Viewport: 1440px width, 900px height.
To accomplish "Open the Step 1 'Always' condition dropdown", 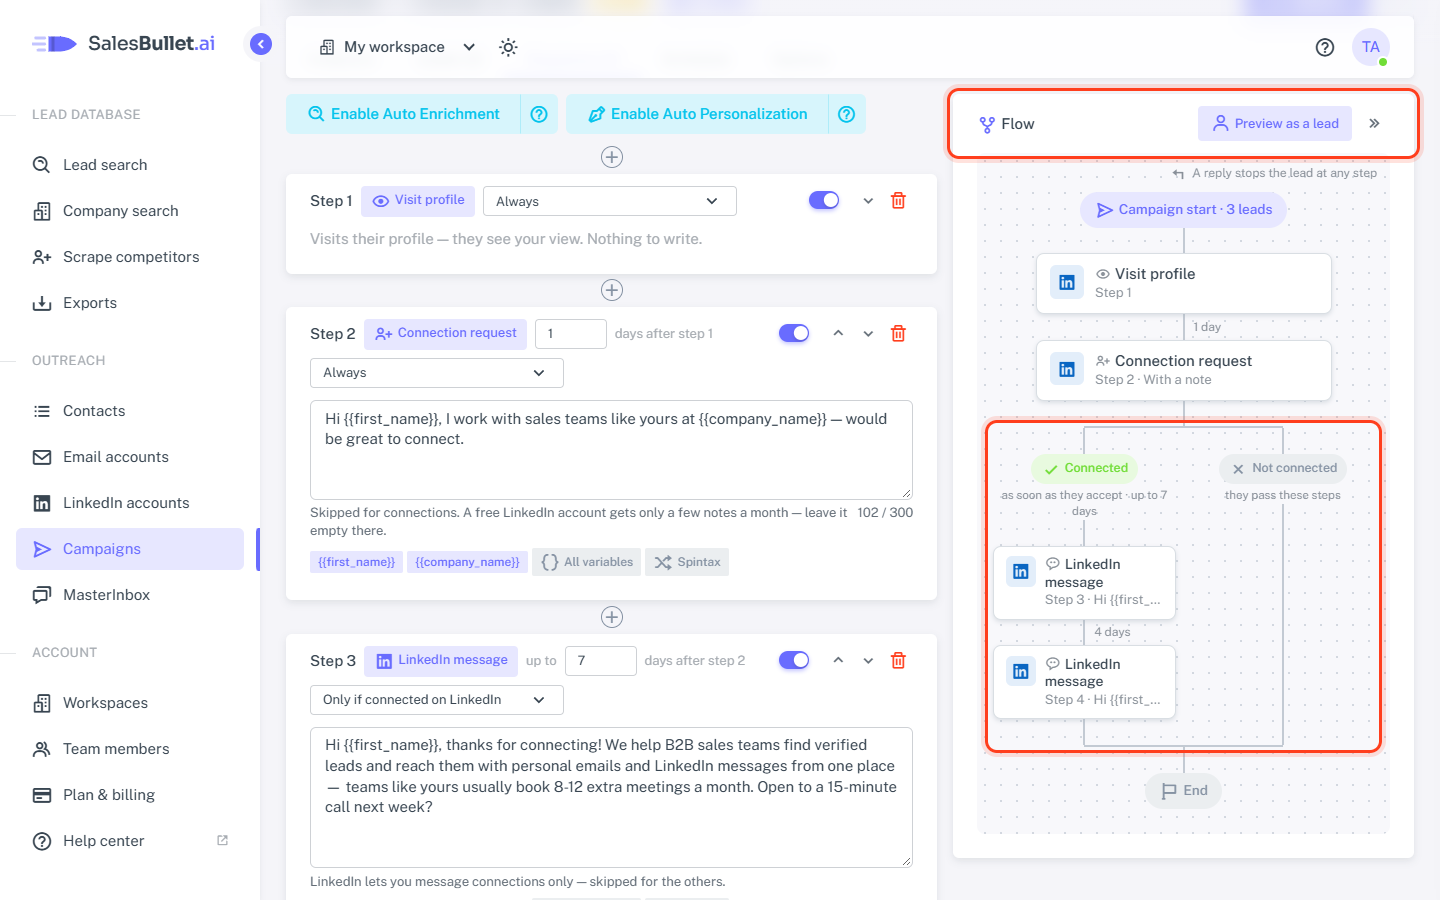I will tap(609, 201).
